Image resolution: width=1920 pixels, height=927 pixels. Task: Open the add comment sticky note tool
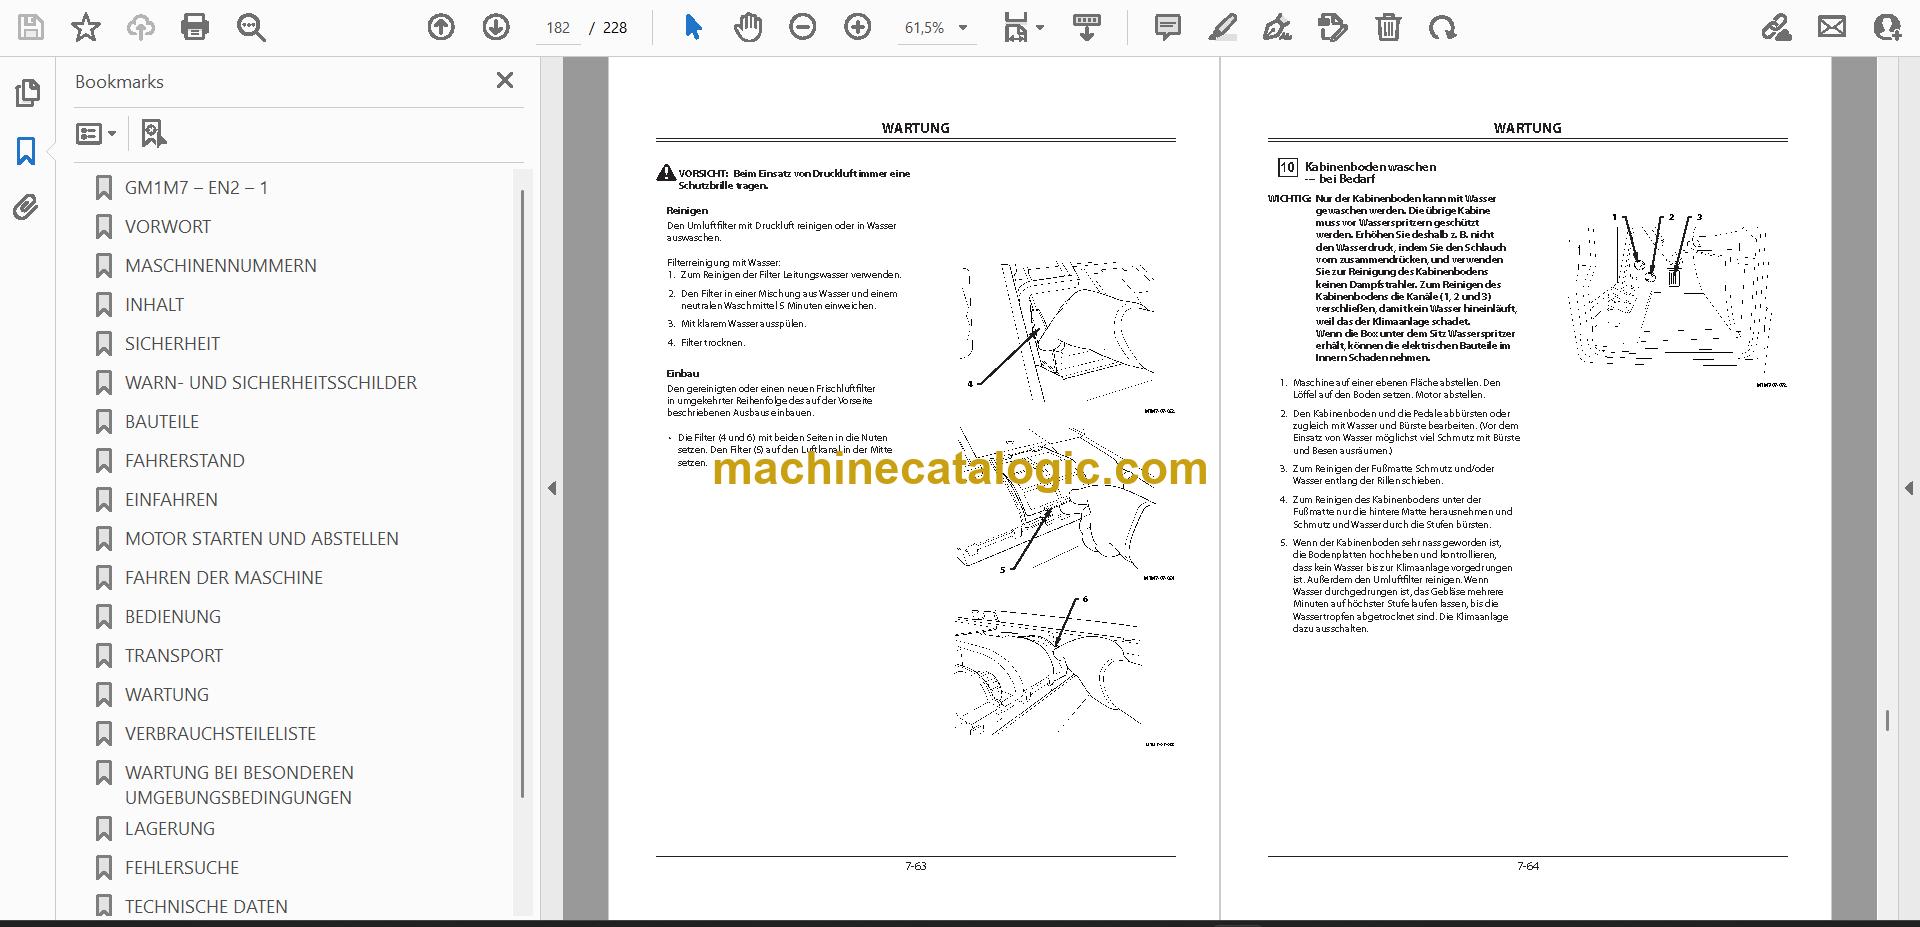point(1167,27)
